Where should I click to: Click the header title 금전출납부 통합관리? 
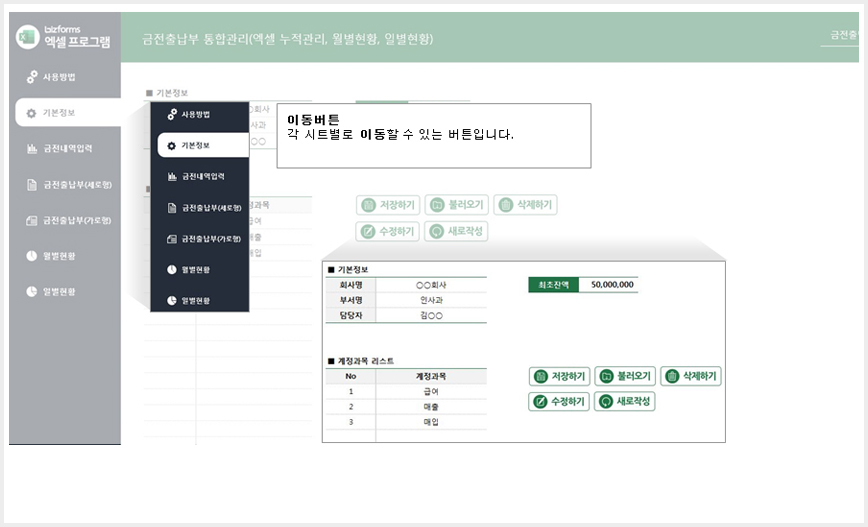(287, 39)
